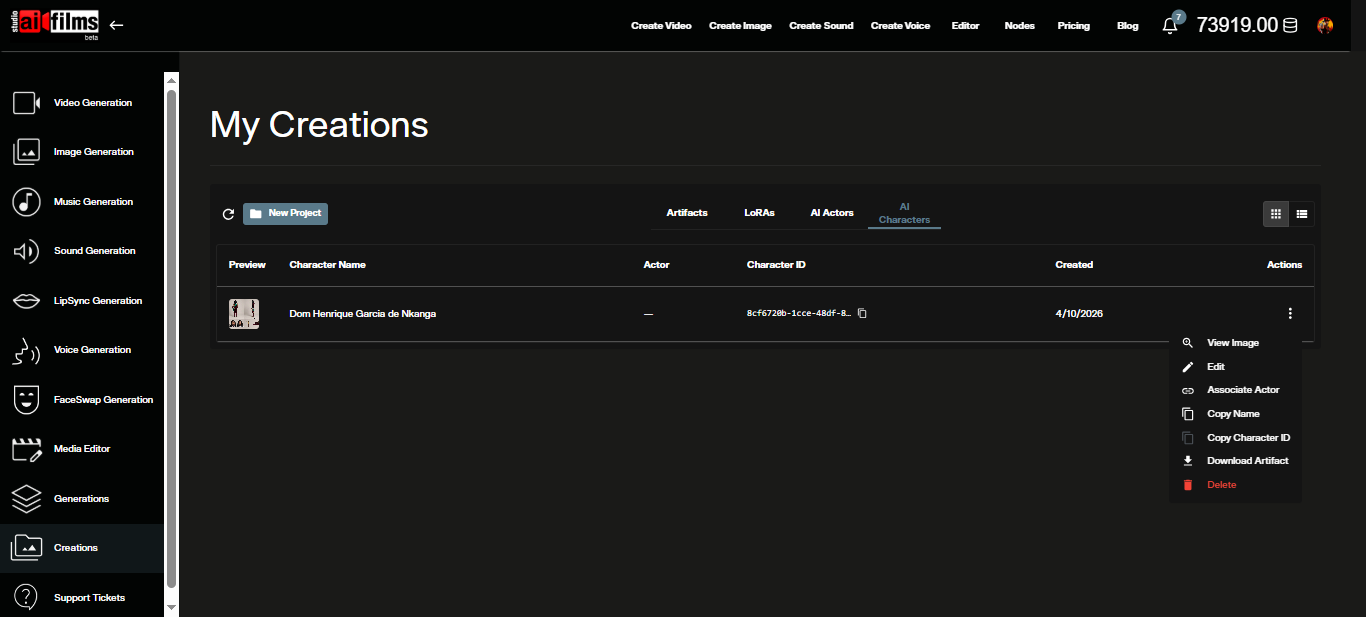Open the Pricing page
This screenshot has height=617, width=1366.
[x=1073, y=25]
